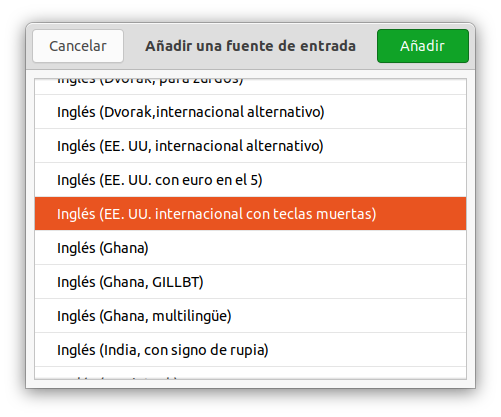Select the English layout with euro on 5

pyautogui.click(x=250, y=180)
